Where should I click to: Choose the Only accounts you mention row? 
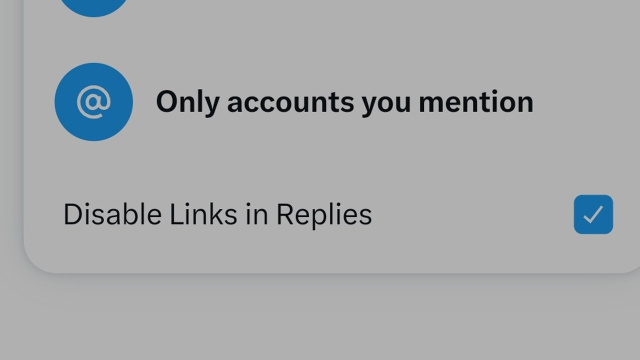[332, 102]
